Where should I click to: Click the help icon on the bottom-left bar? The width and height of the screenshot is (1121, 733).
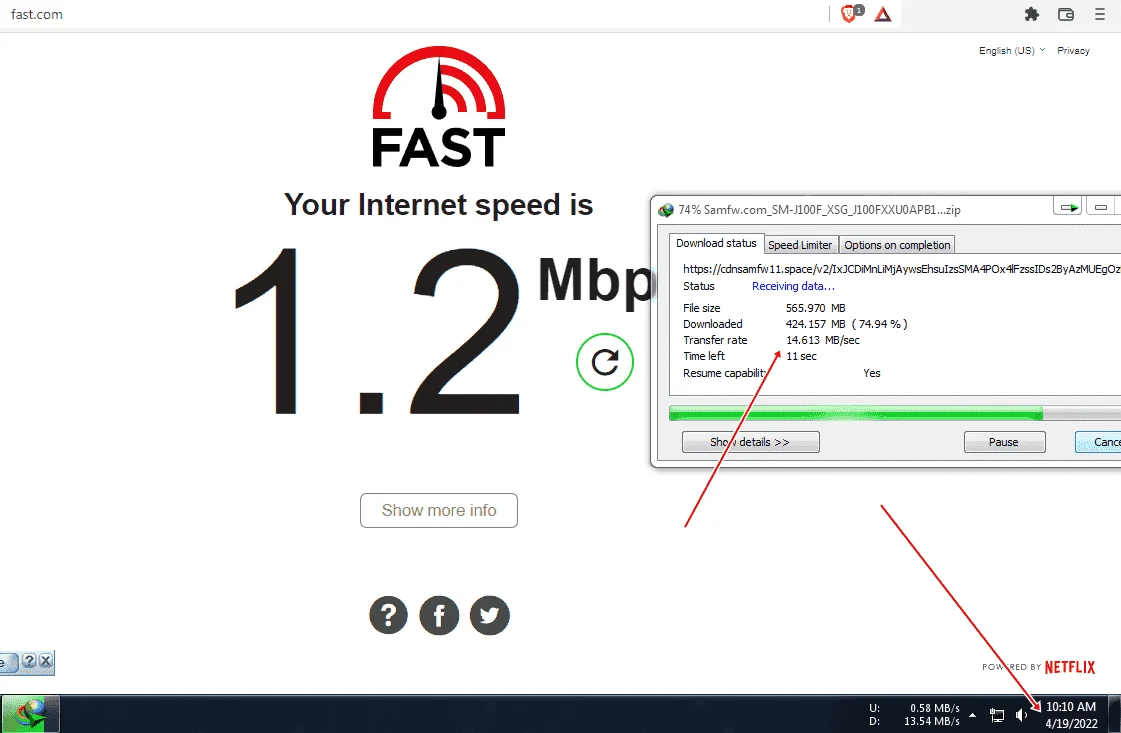pos(29,661)
